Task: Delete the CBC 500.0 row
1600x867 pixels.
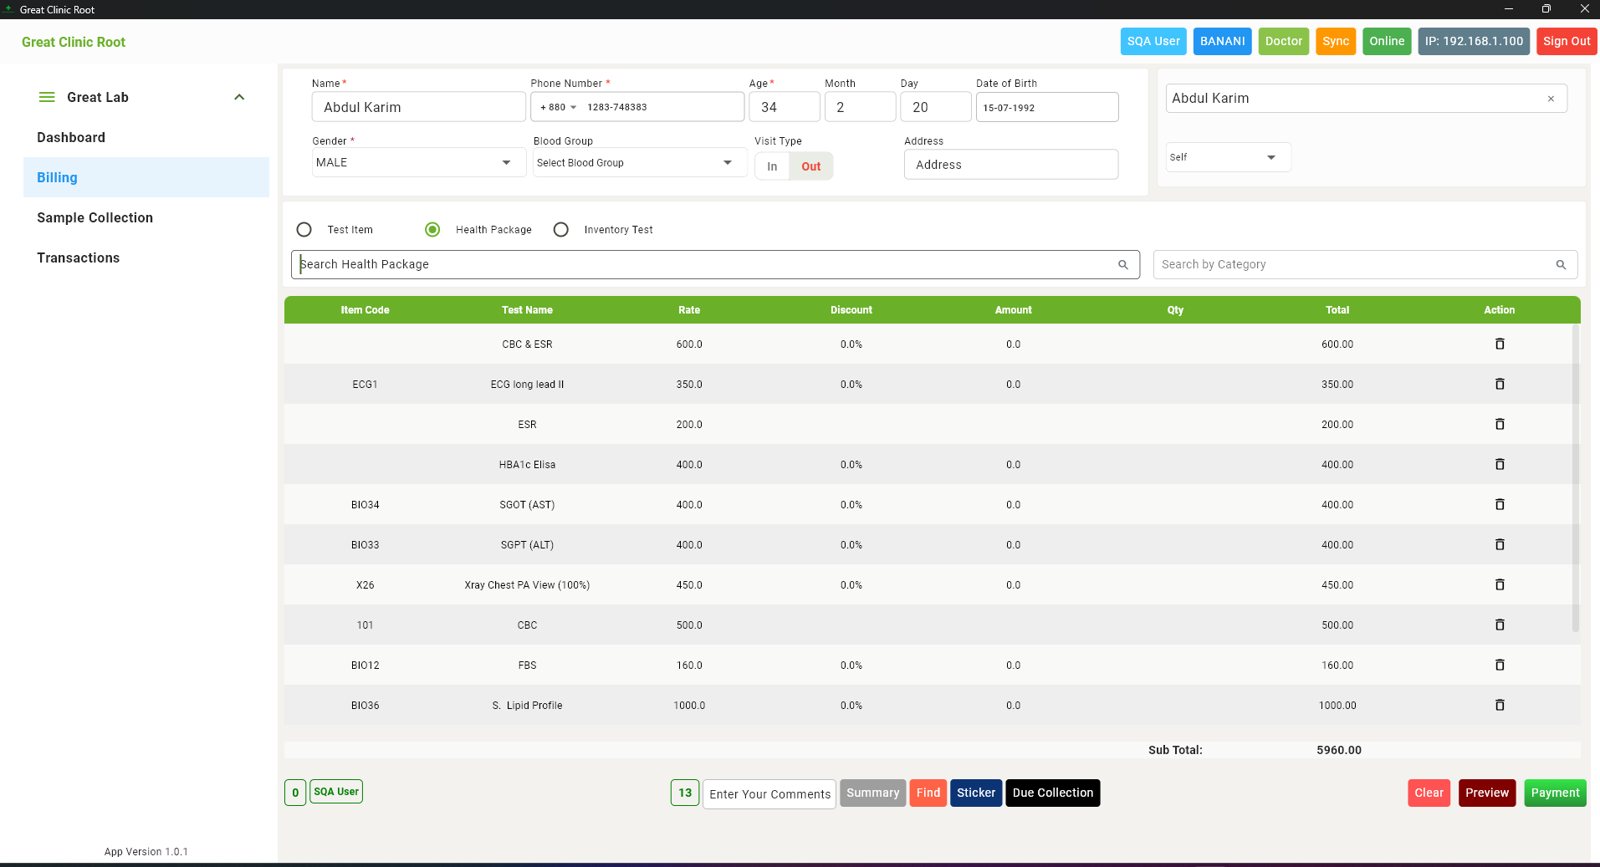Action: [x=1499, y=624]
